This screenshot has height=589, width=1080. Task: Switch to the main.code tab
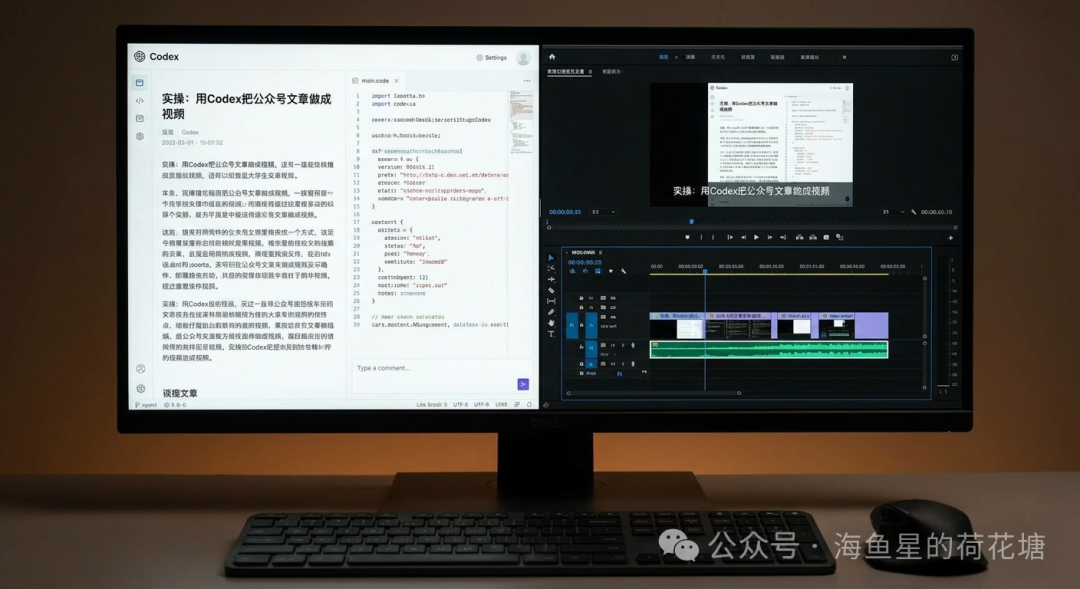tap(375, 81)
